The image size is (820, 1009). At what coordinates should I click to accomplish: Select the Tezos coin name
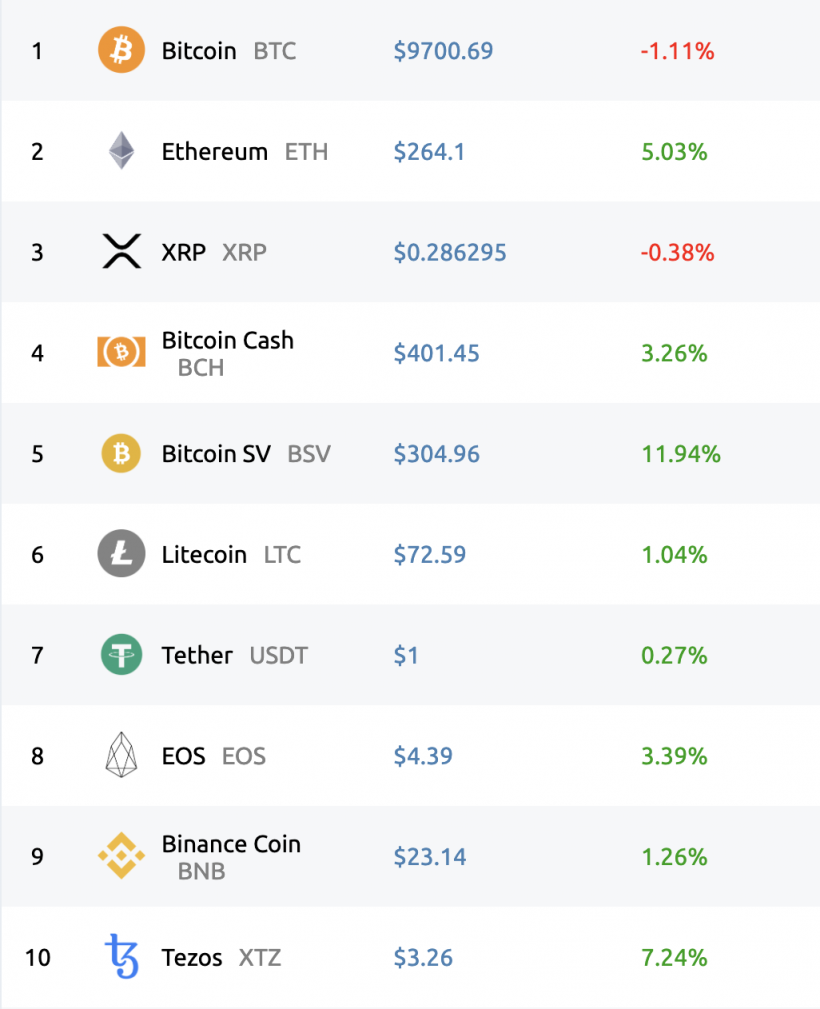[x=192, y=958]
